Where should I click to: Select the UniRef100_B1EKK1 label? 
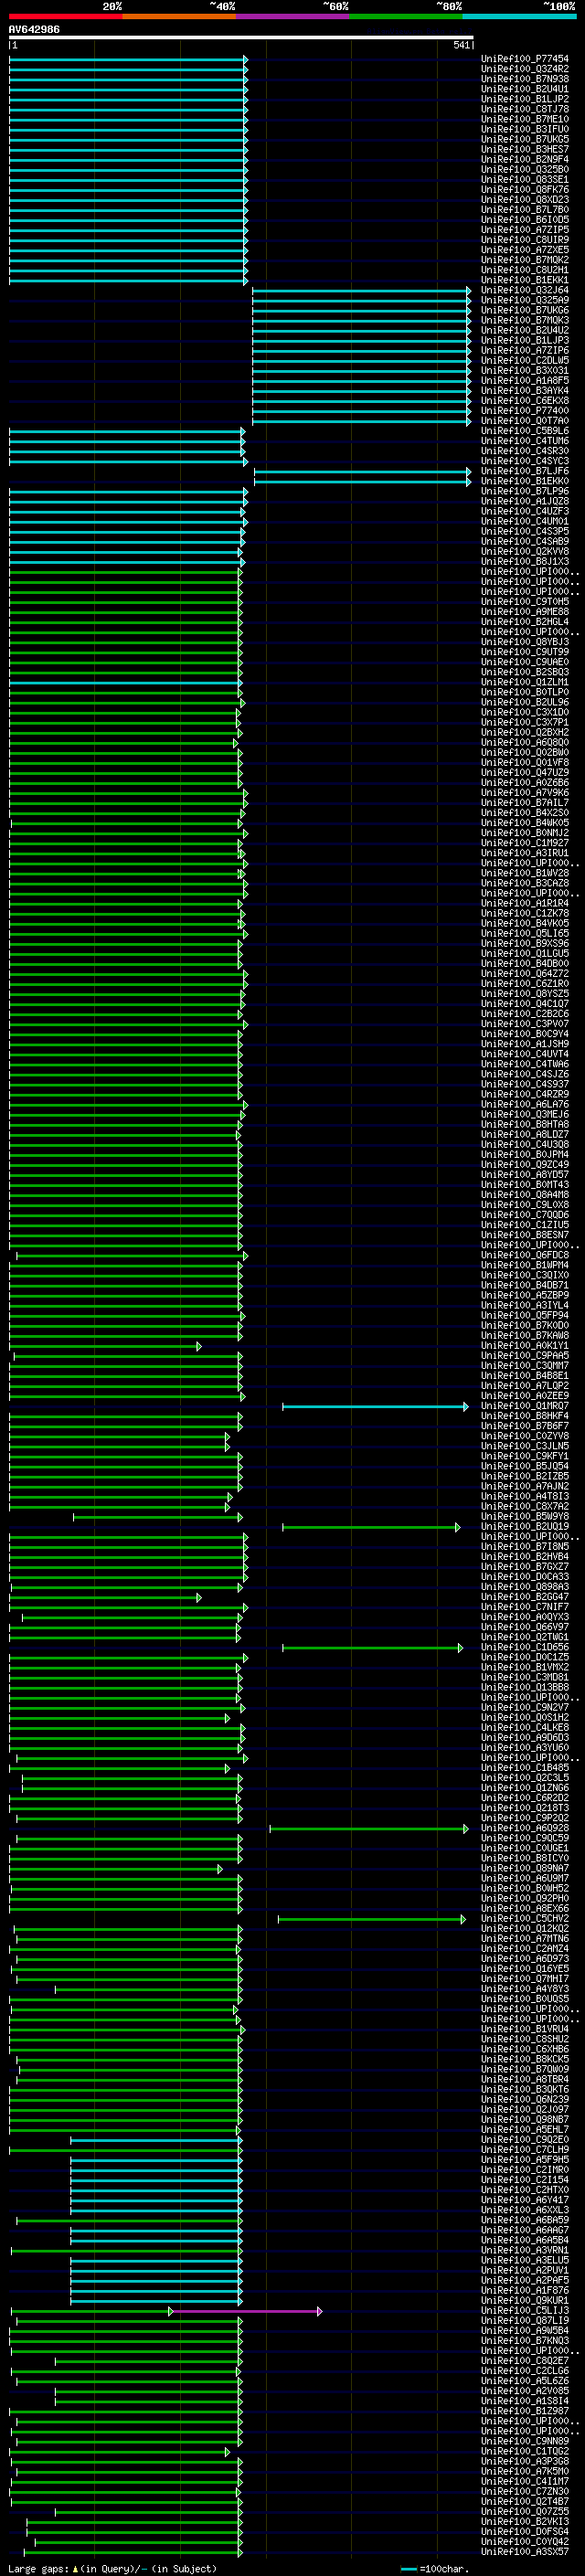point(524,280)
